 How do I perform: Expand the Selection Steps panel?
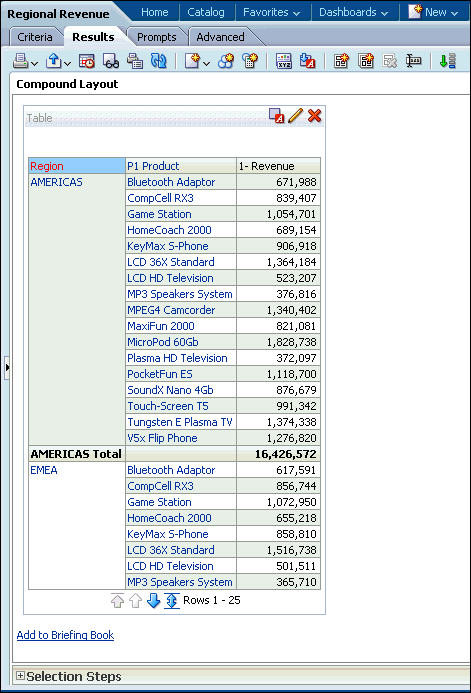pyautogui.click(x=20, y=675)
